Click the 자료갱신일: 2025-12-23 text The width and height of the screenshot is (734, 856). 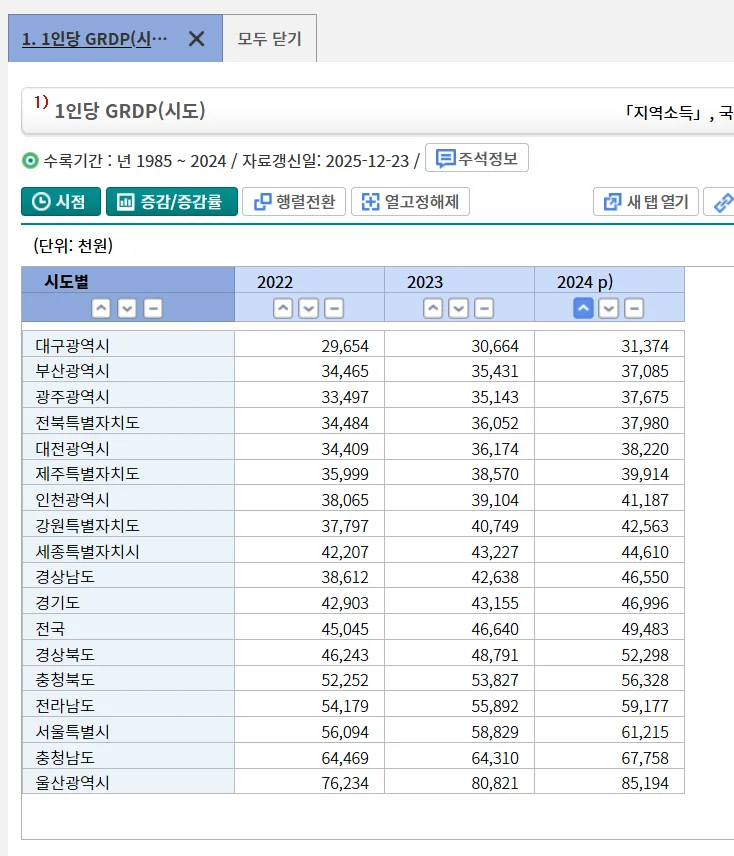[325, 161]
